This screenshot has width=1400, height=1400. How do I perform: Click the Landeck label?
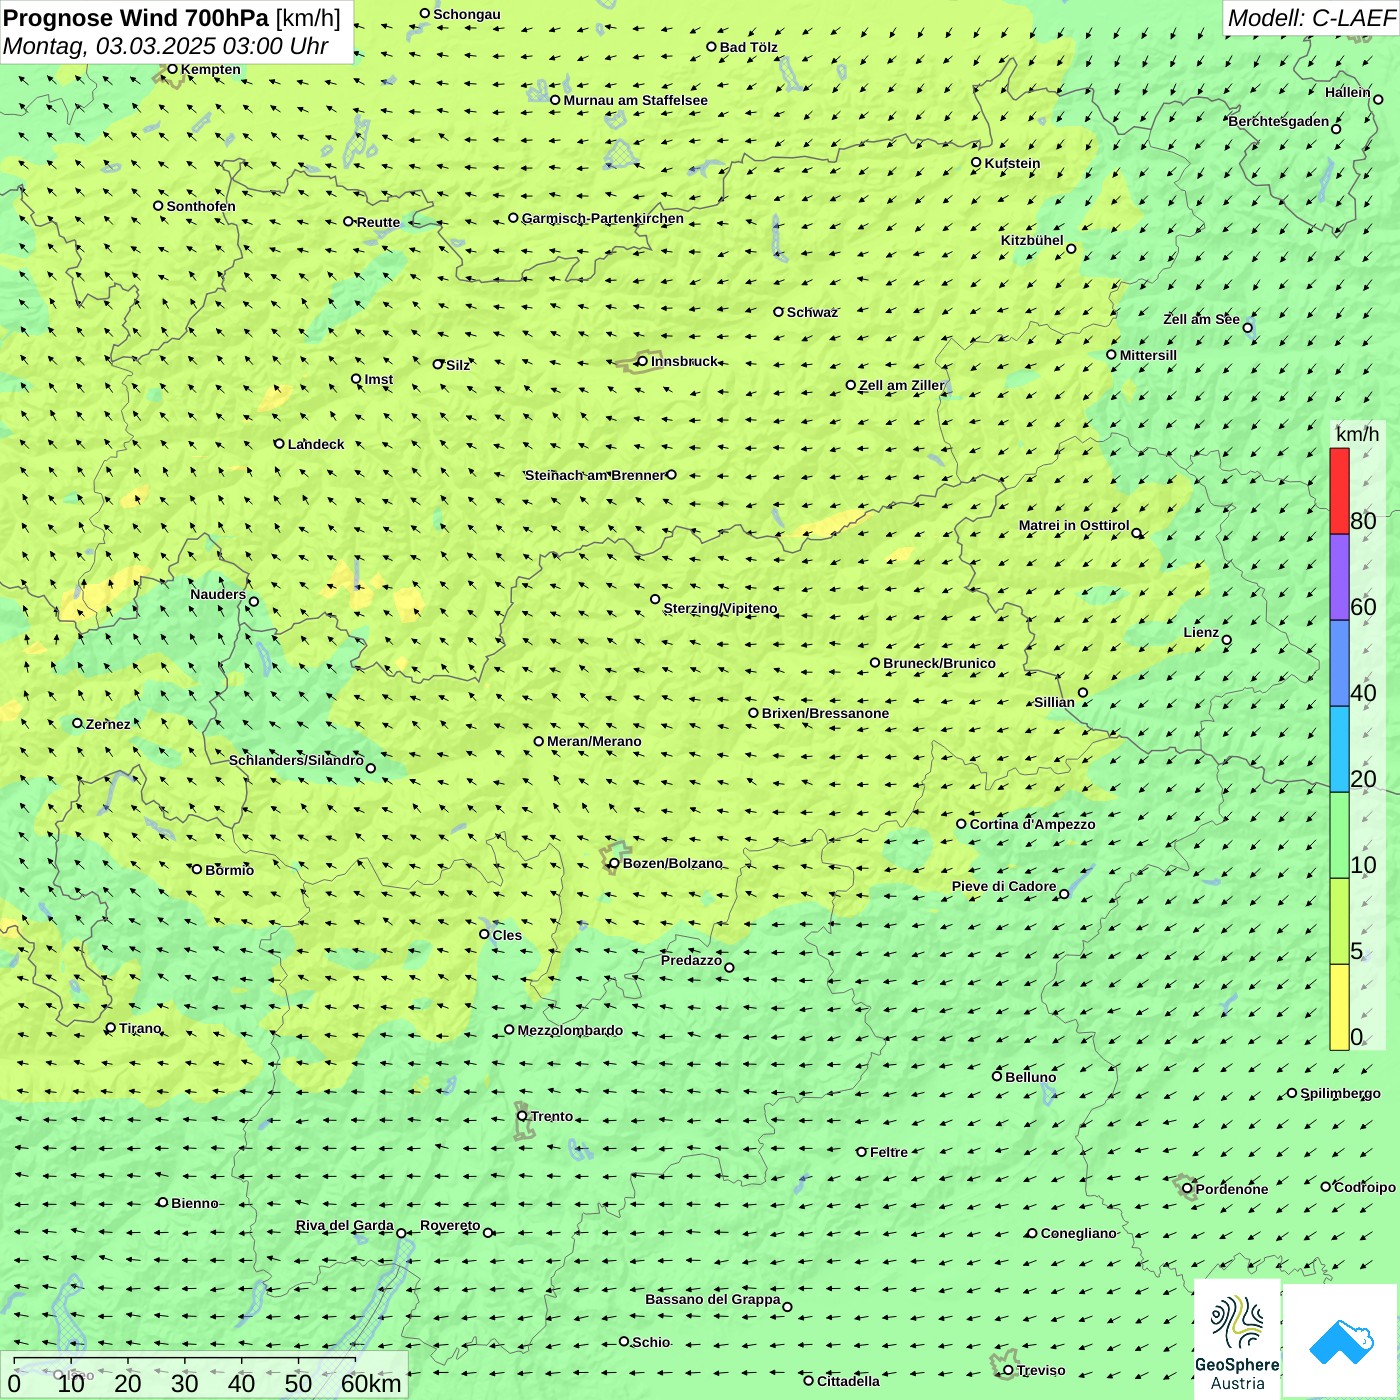tap(316, 444)
